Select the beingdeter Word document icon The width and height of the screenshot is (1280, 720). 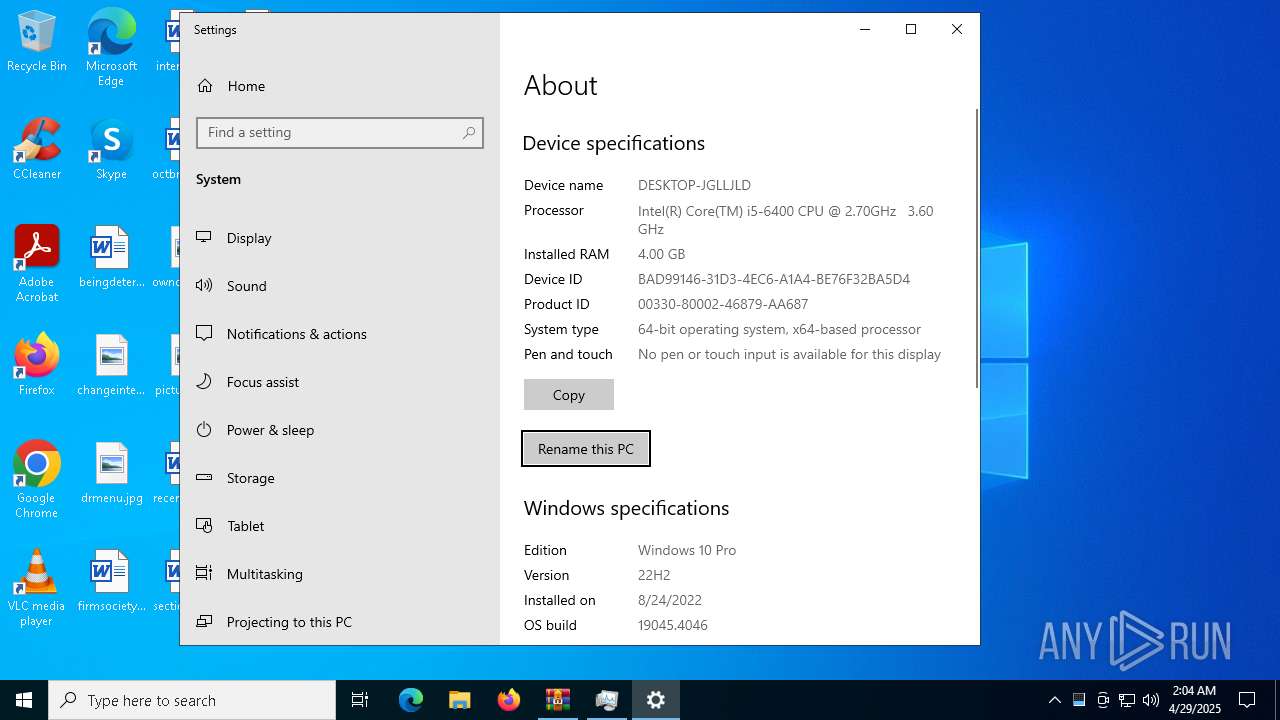click(x=111, y=258)
